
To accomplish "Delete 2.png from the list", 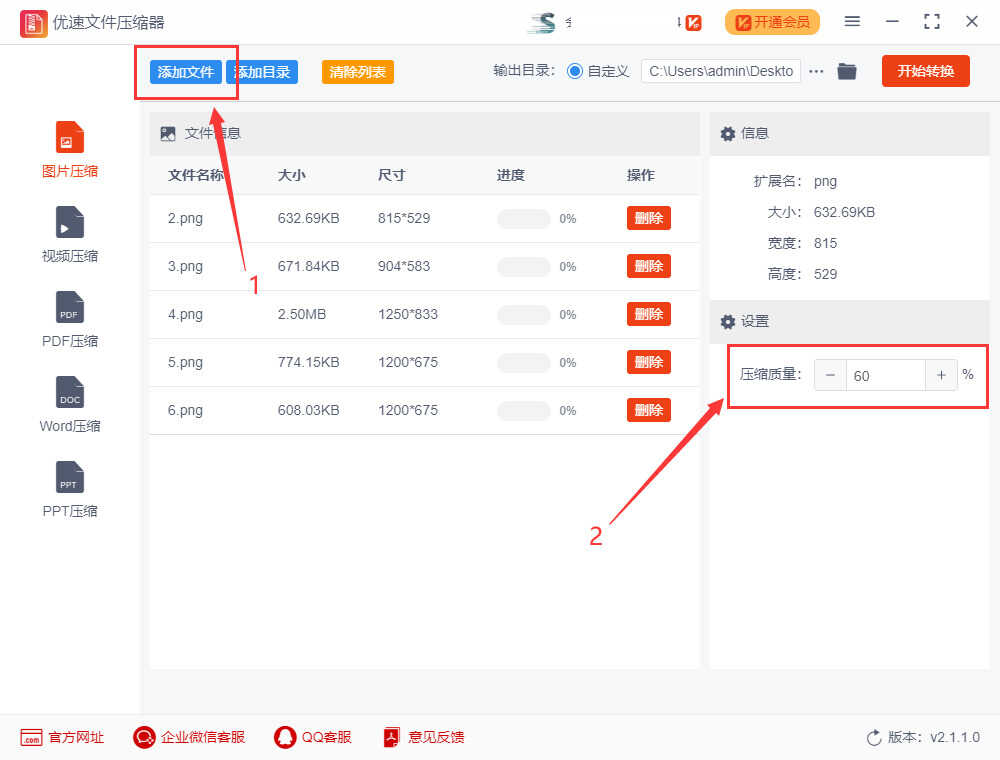I will tap(649, 218).
